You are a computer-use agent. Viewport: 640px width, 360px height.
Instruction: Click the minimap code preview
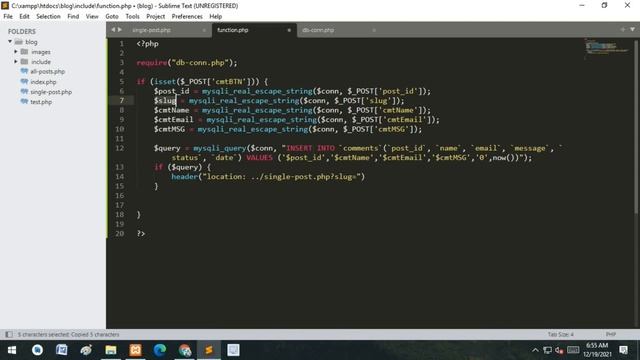pos(607,48)
